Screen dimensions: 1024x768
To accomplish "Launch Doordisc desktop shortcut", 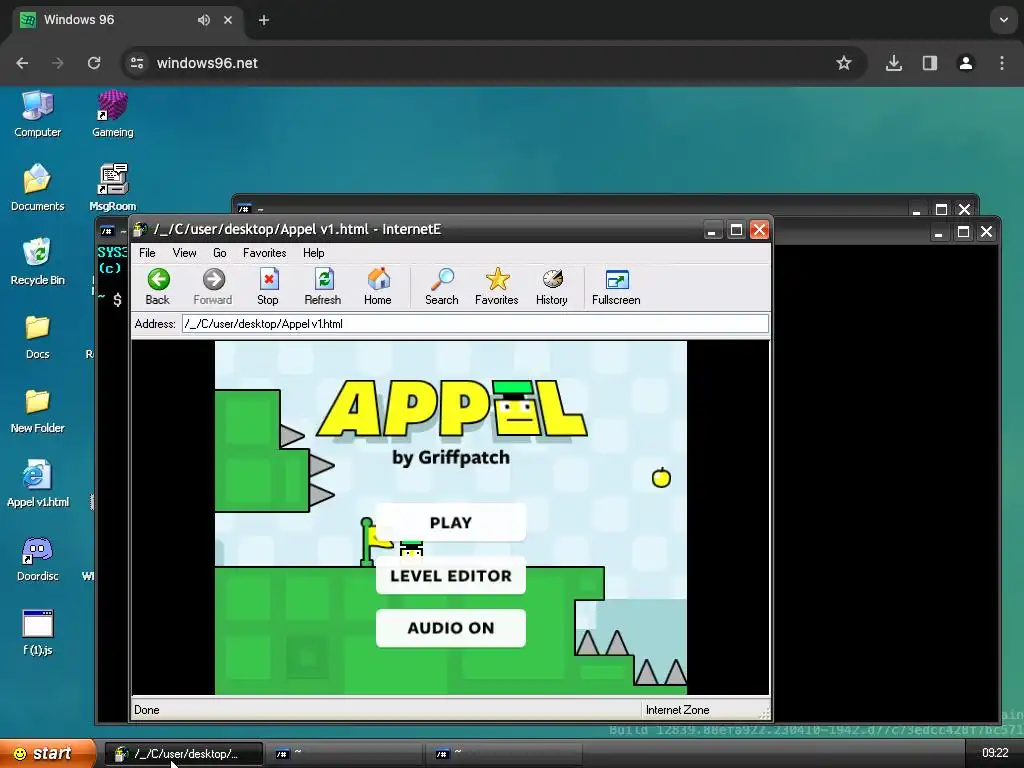I will click(x=37, y=558).
